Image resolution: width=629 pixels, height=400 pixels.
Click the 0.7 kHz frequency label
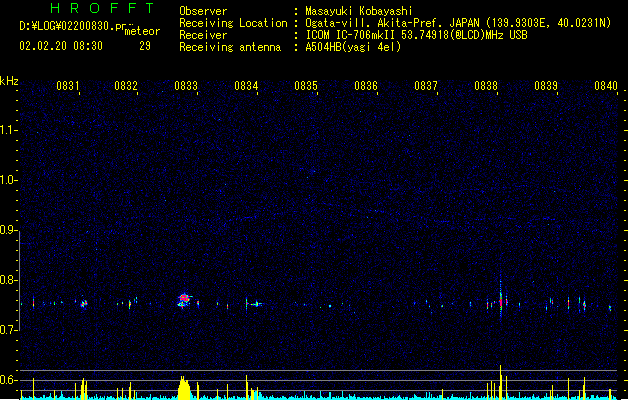(8, 330)
